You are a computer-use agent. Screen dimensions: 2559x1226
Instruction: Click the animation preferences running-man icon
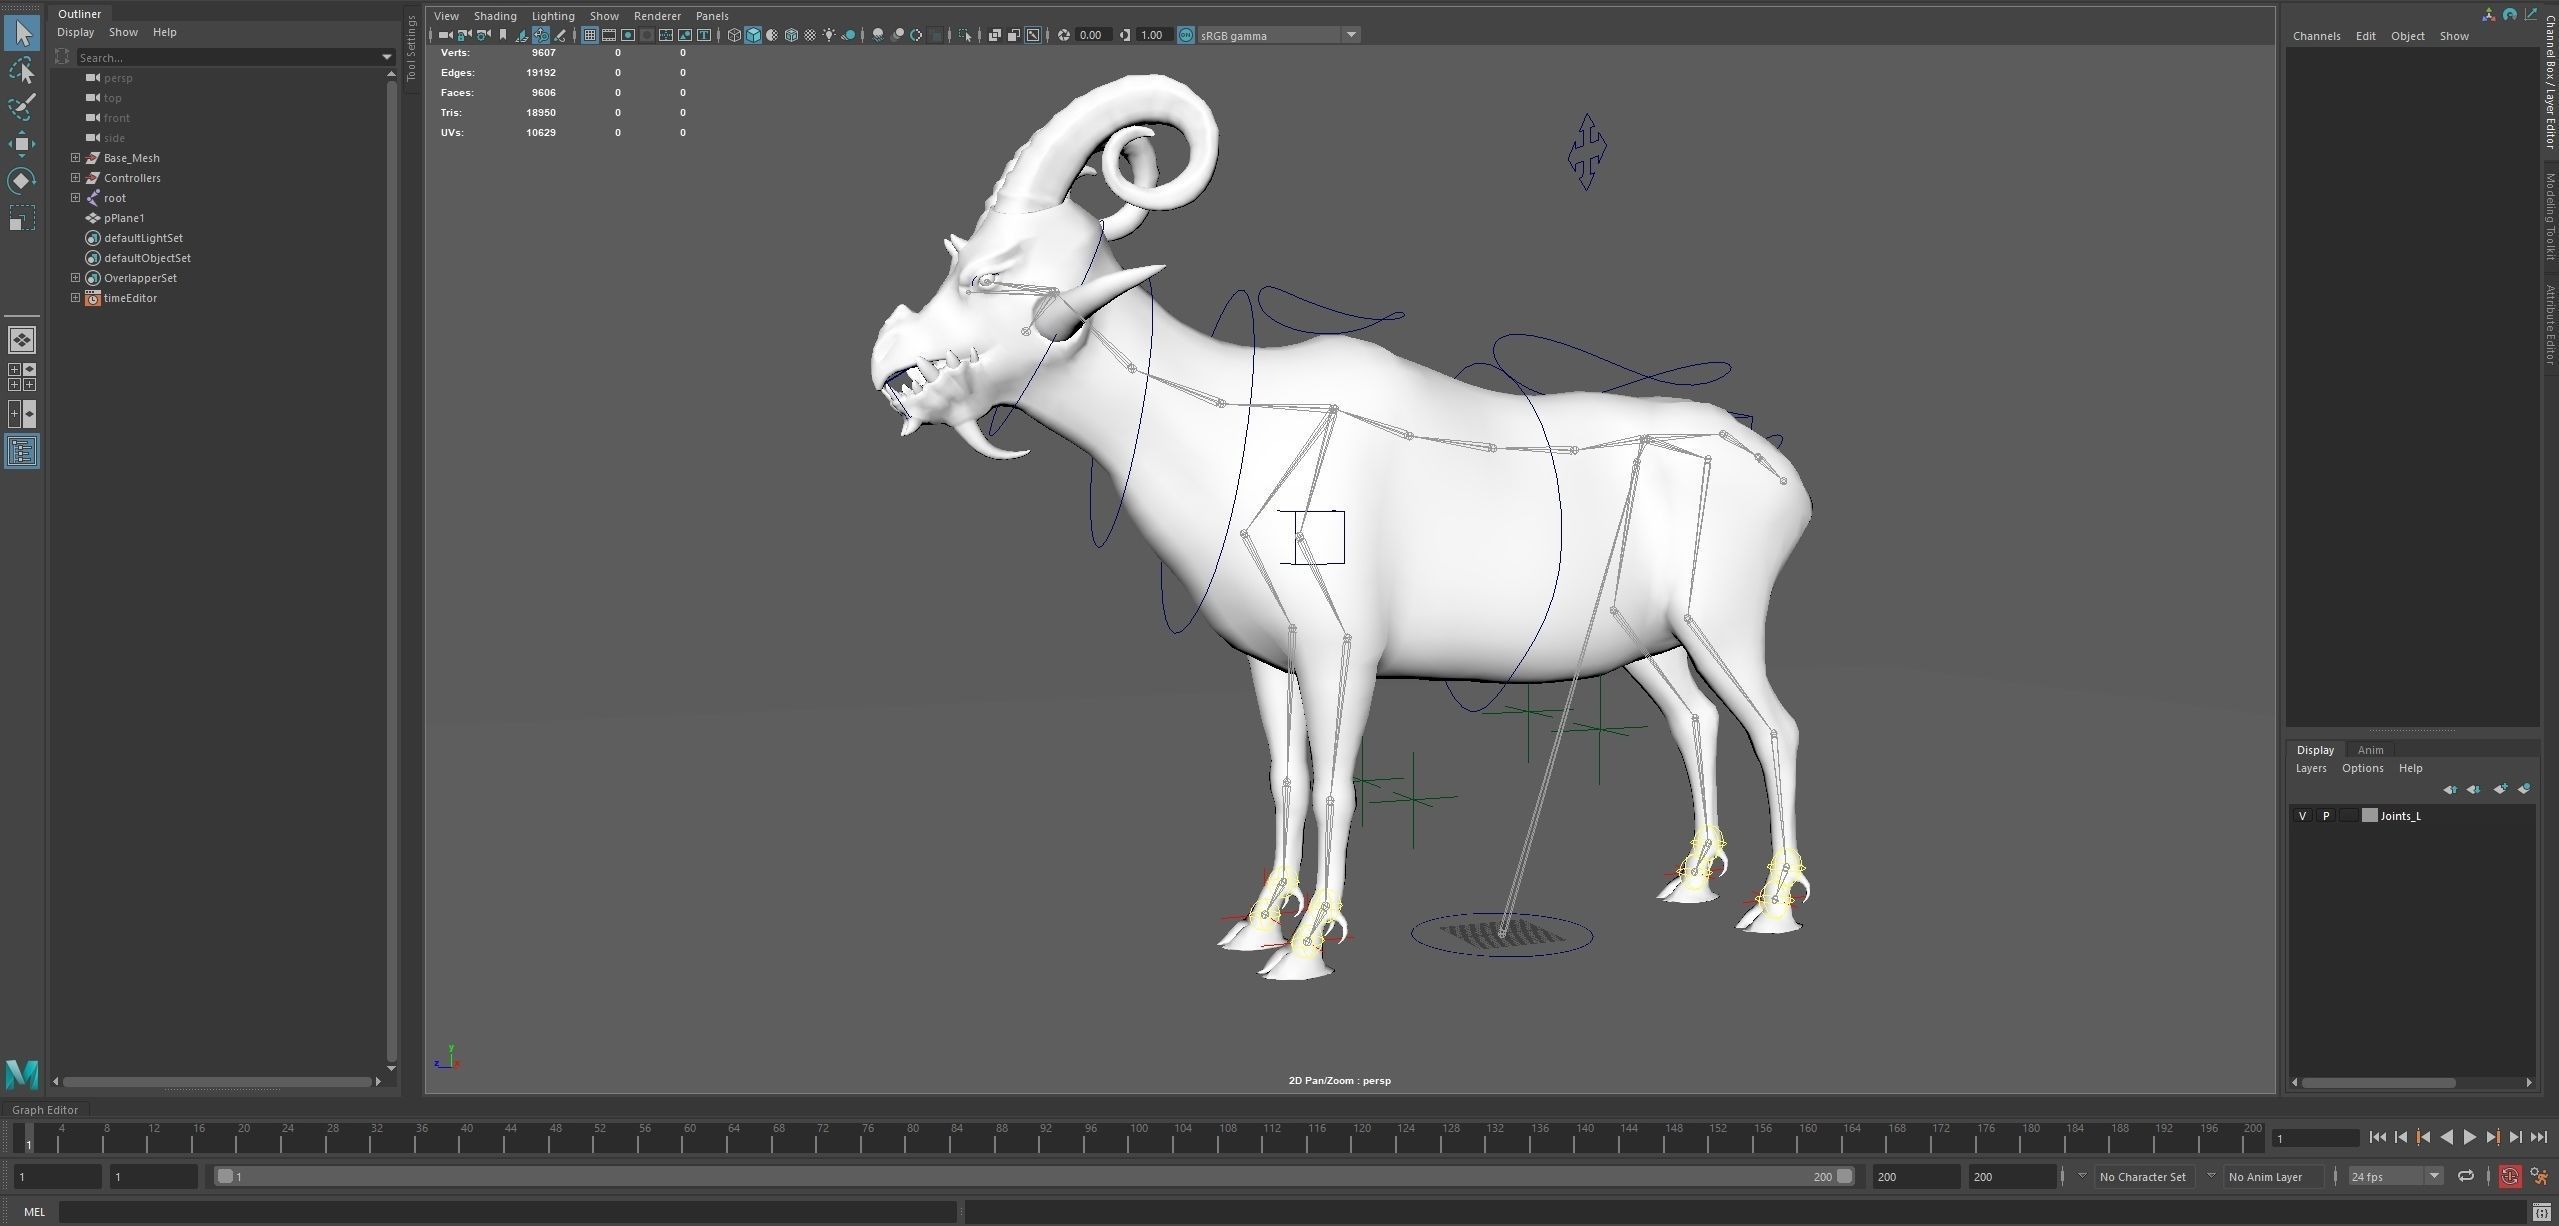2538,1176
